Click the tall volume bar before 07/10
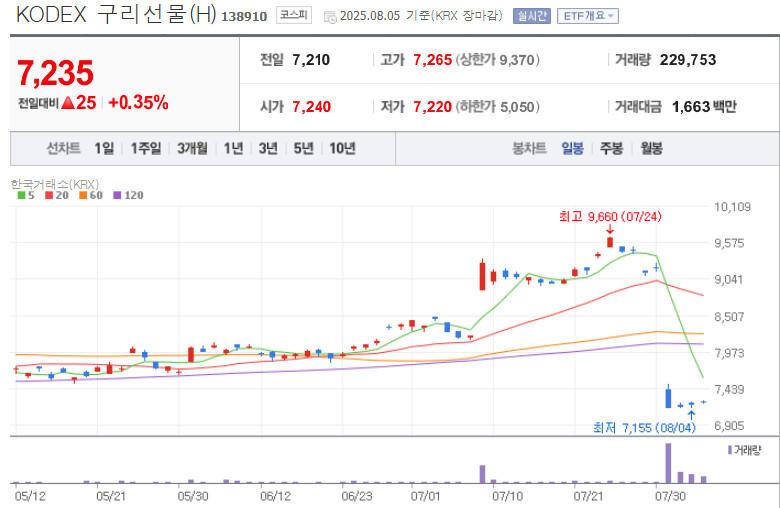The height and width of the screenshot is (508, 780). click(482, 474)
